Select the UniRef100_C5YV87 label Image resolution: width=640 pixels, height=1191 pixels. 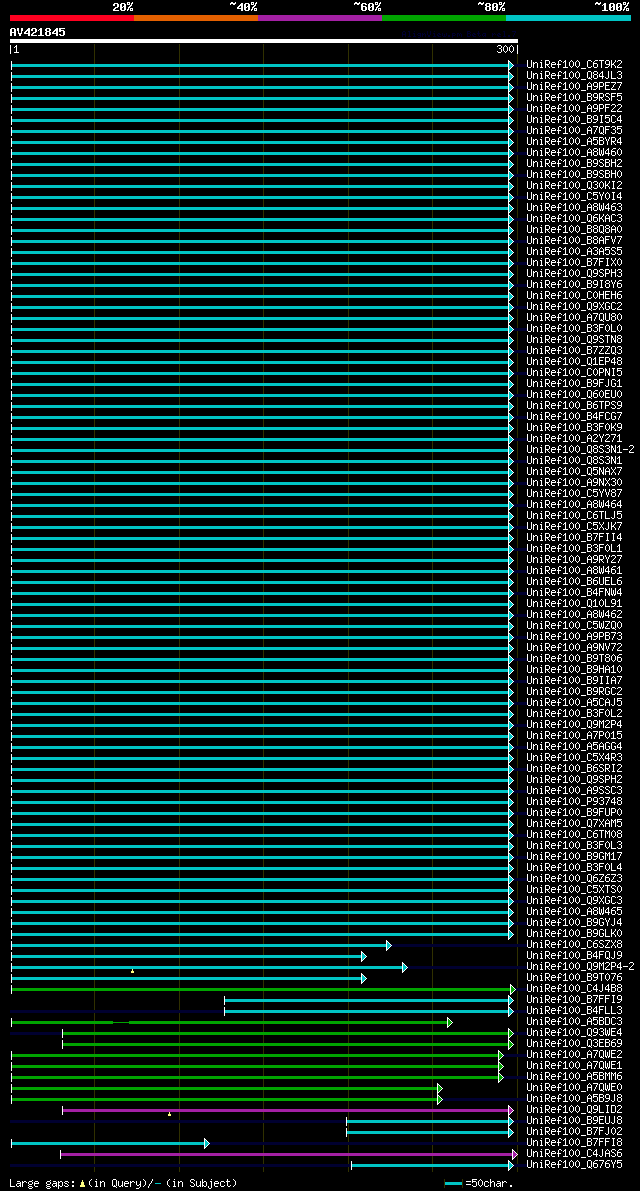click(x=574, y=494)
